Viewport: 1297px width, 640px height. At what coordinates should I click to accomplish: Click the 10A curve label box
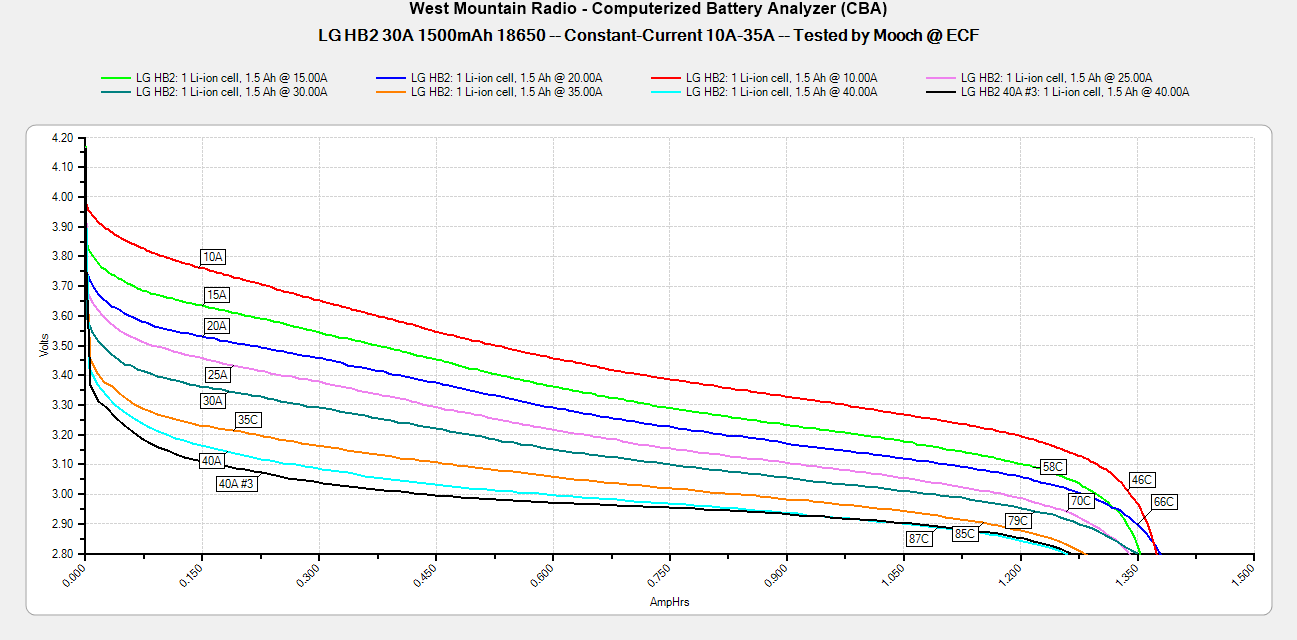pyautogui.click(x=213, y=257)
